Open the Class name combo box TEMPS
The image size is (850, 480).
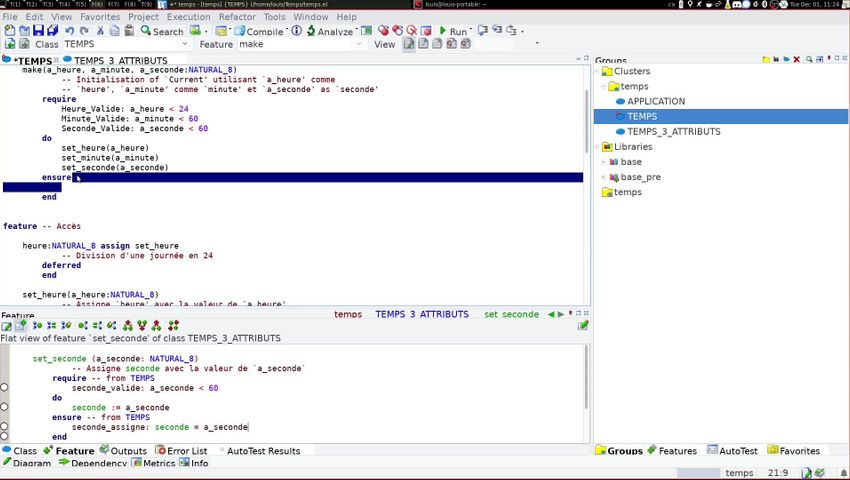[x=126, y=44]
